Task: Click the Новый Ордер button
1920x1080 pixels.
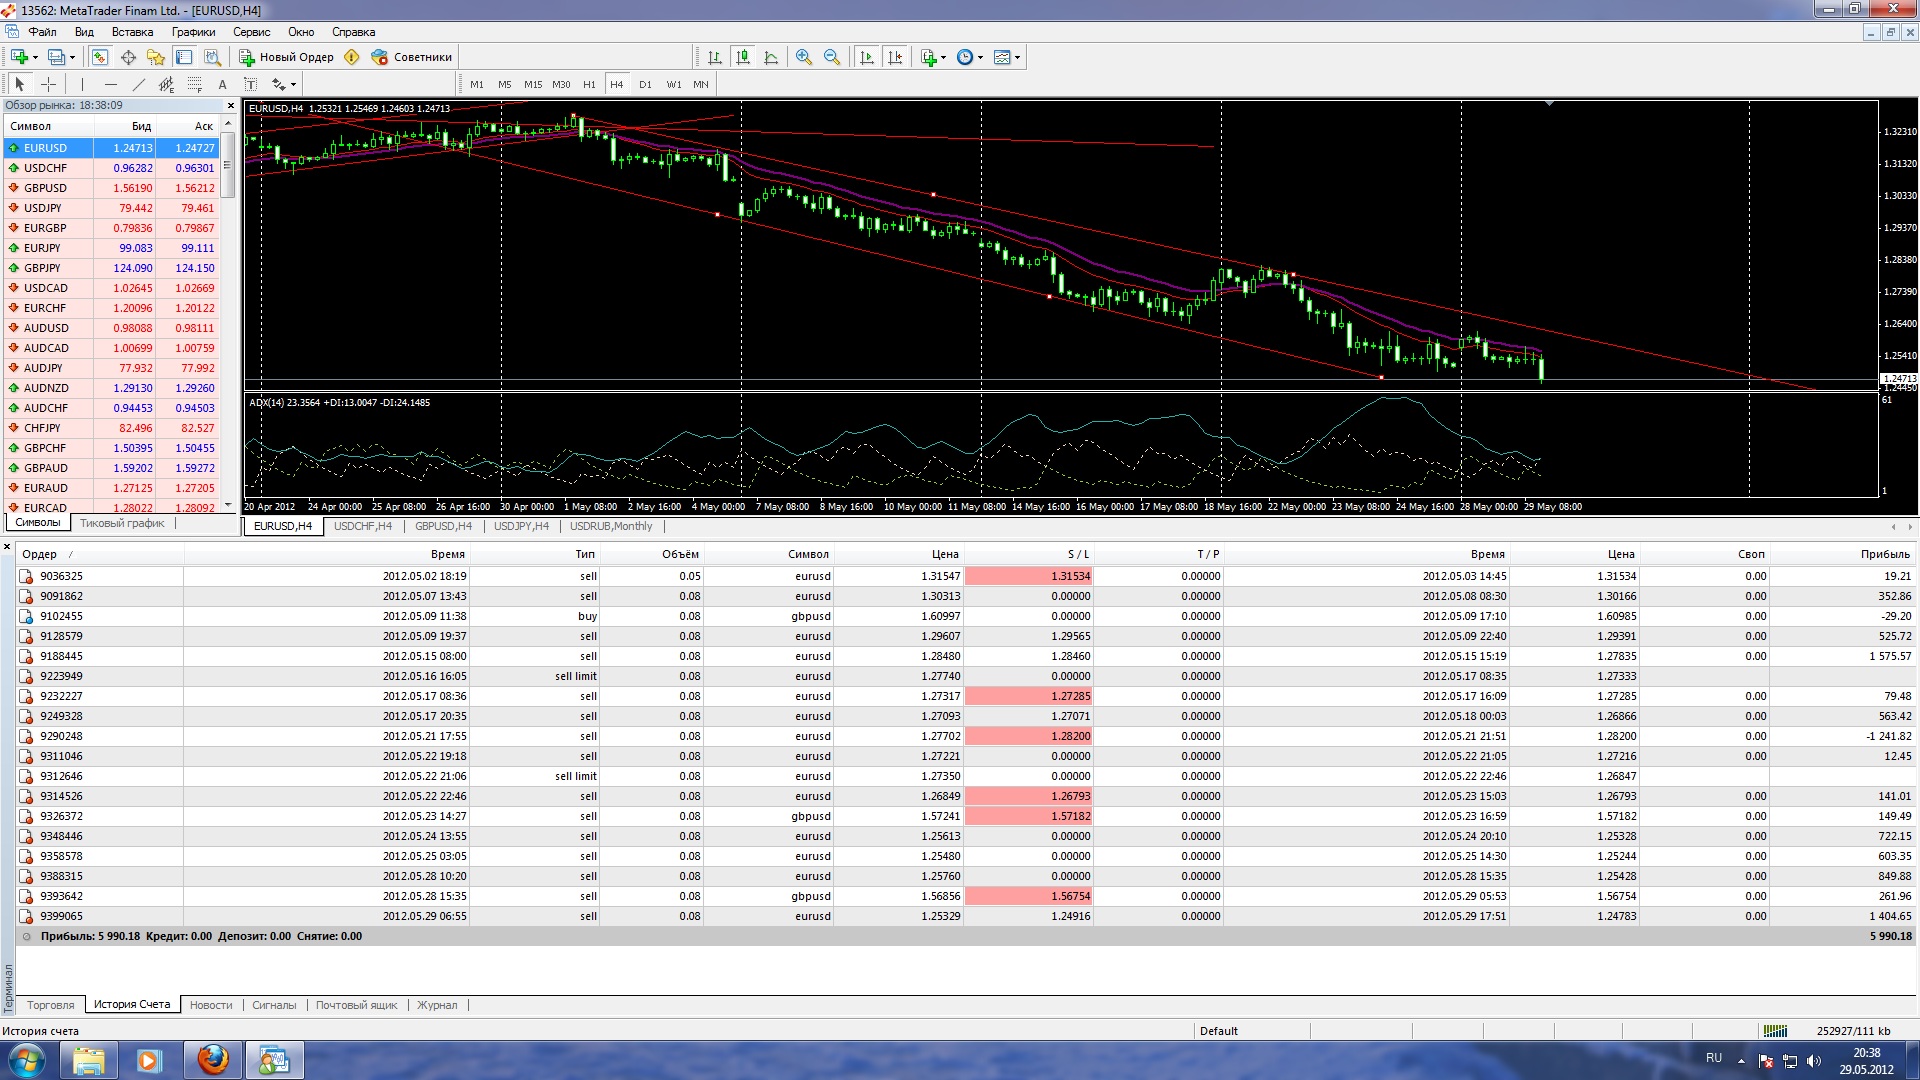Action: [x=286, y=57]
